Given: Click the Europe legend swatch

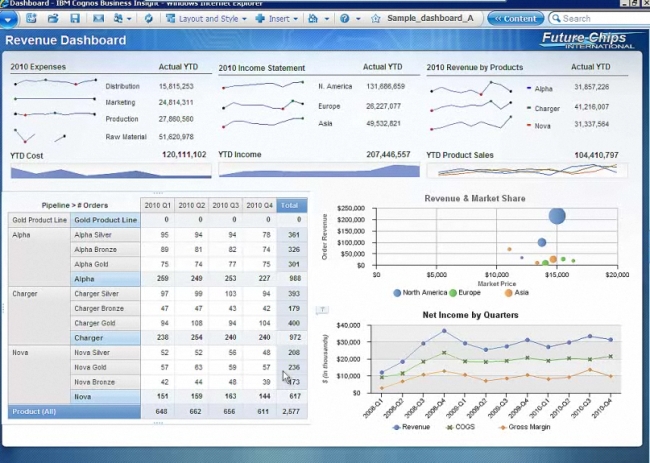Looking at the screenshot, I should tap(453, 293).
